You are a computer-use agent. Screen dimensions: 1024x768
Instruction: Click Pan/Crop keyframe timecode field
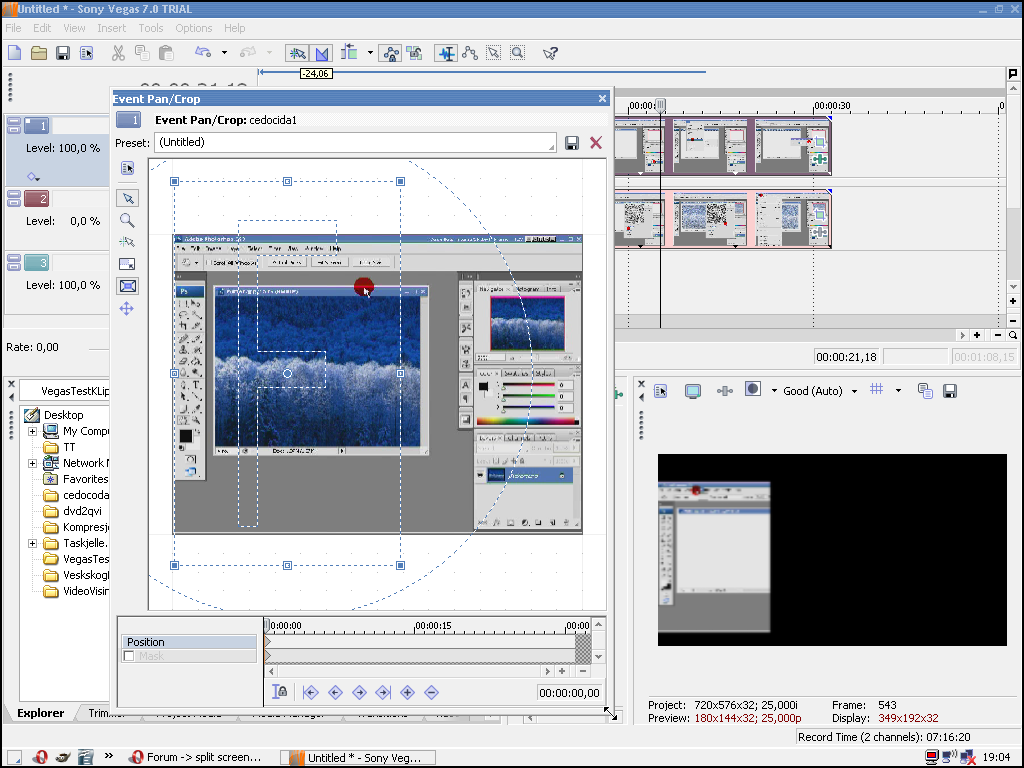[569, 693]
